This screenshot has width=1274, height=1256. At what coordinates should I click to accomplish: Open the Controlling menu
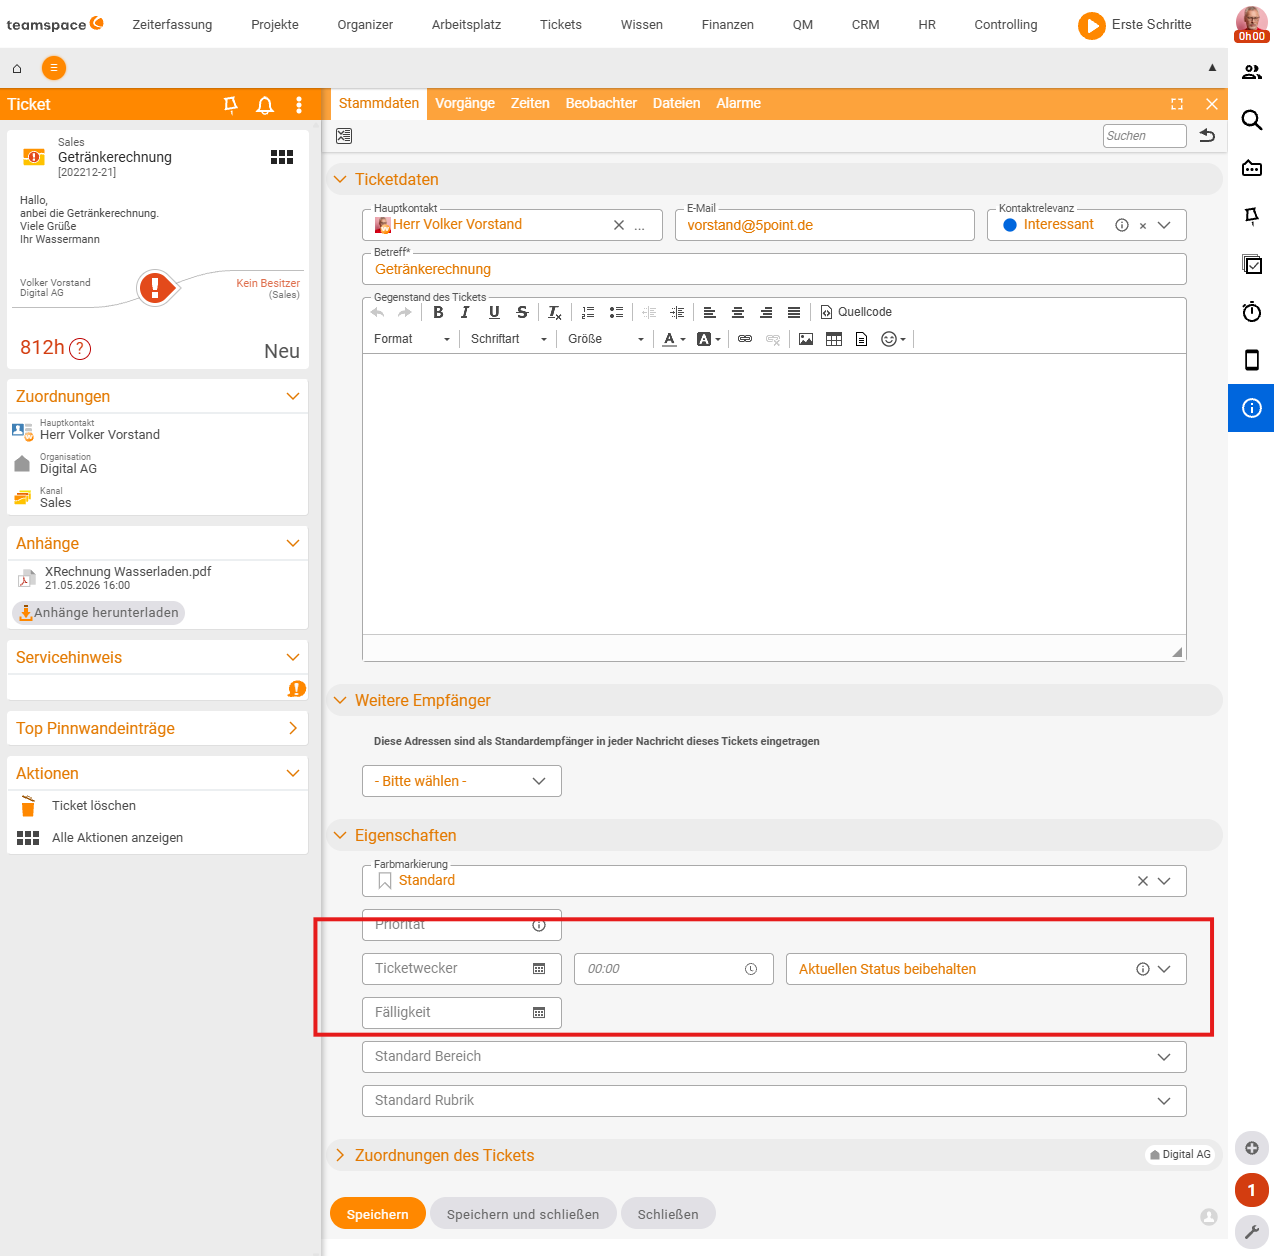(x=1006, y=24)
